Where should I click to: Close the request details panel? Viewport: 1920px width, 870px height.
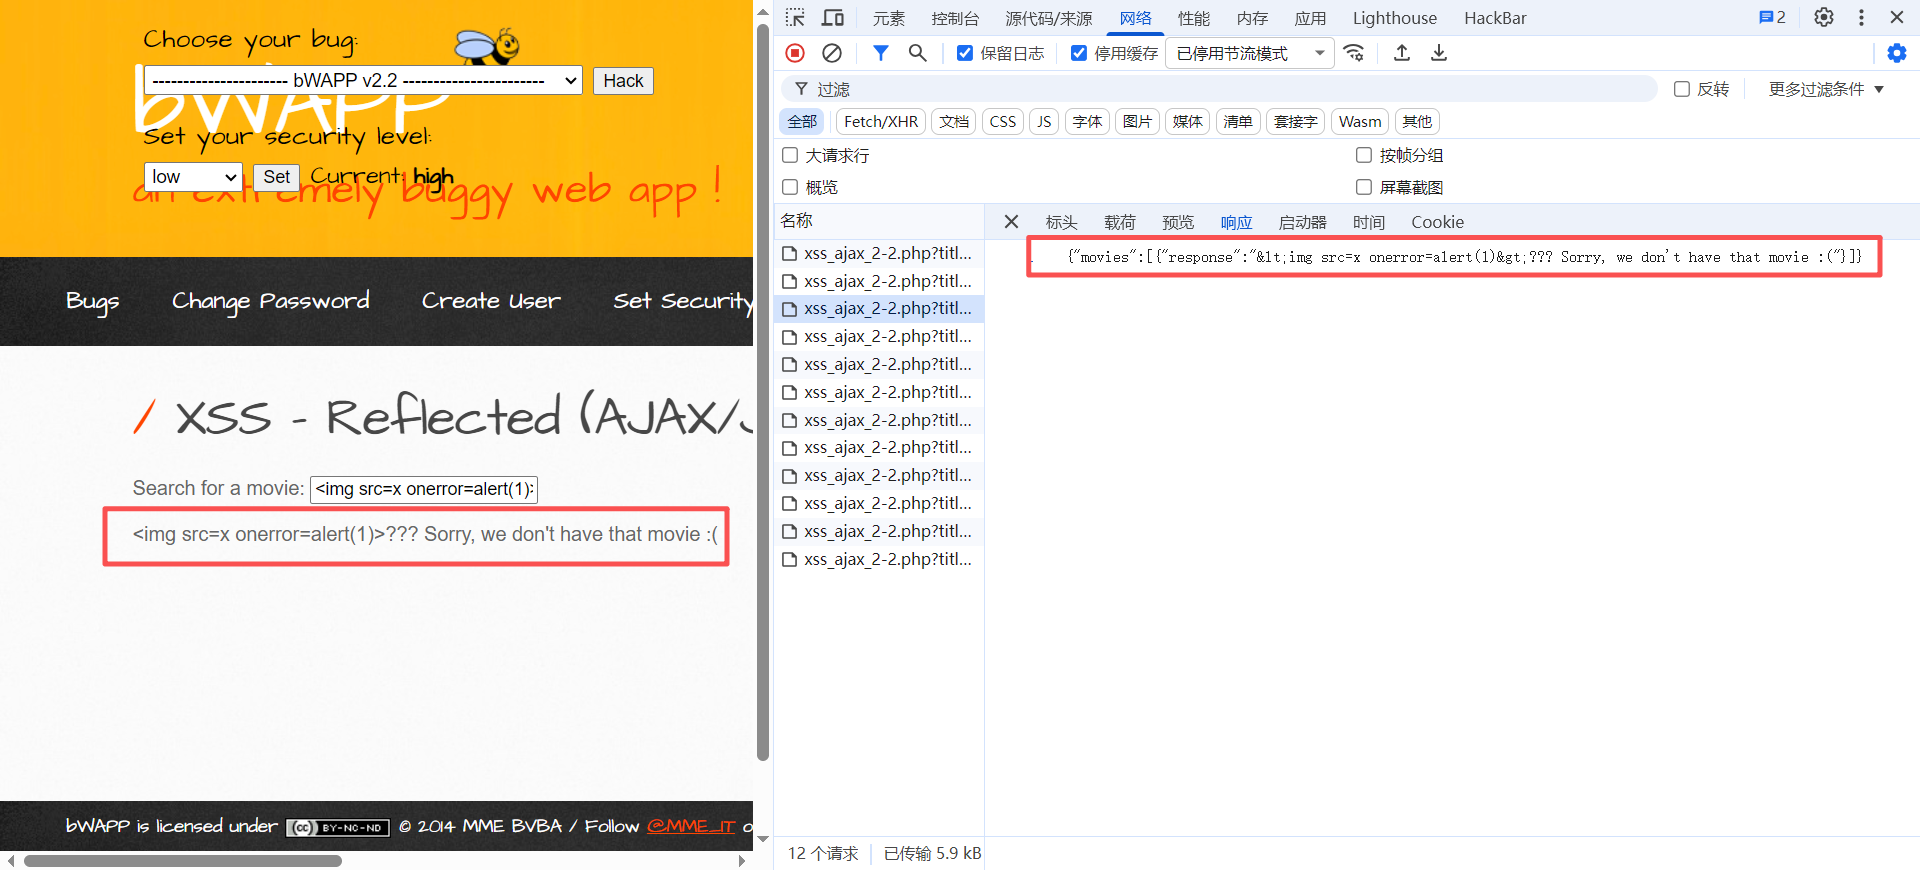point(1011,222)
